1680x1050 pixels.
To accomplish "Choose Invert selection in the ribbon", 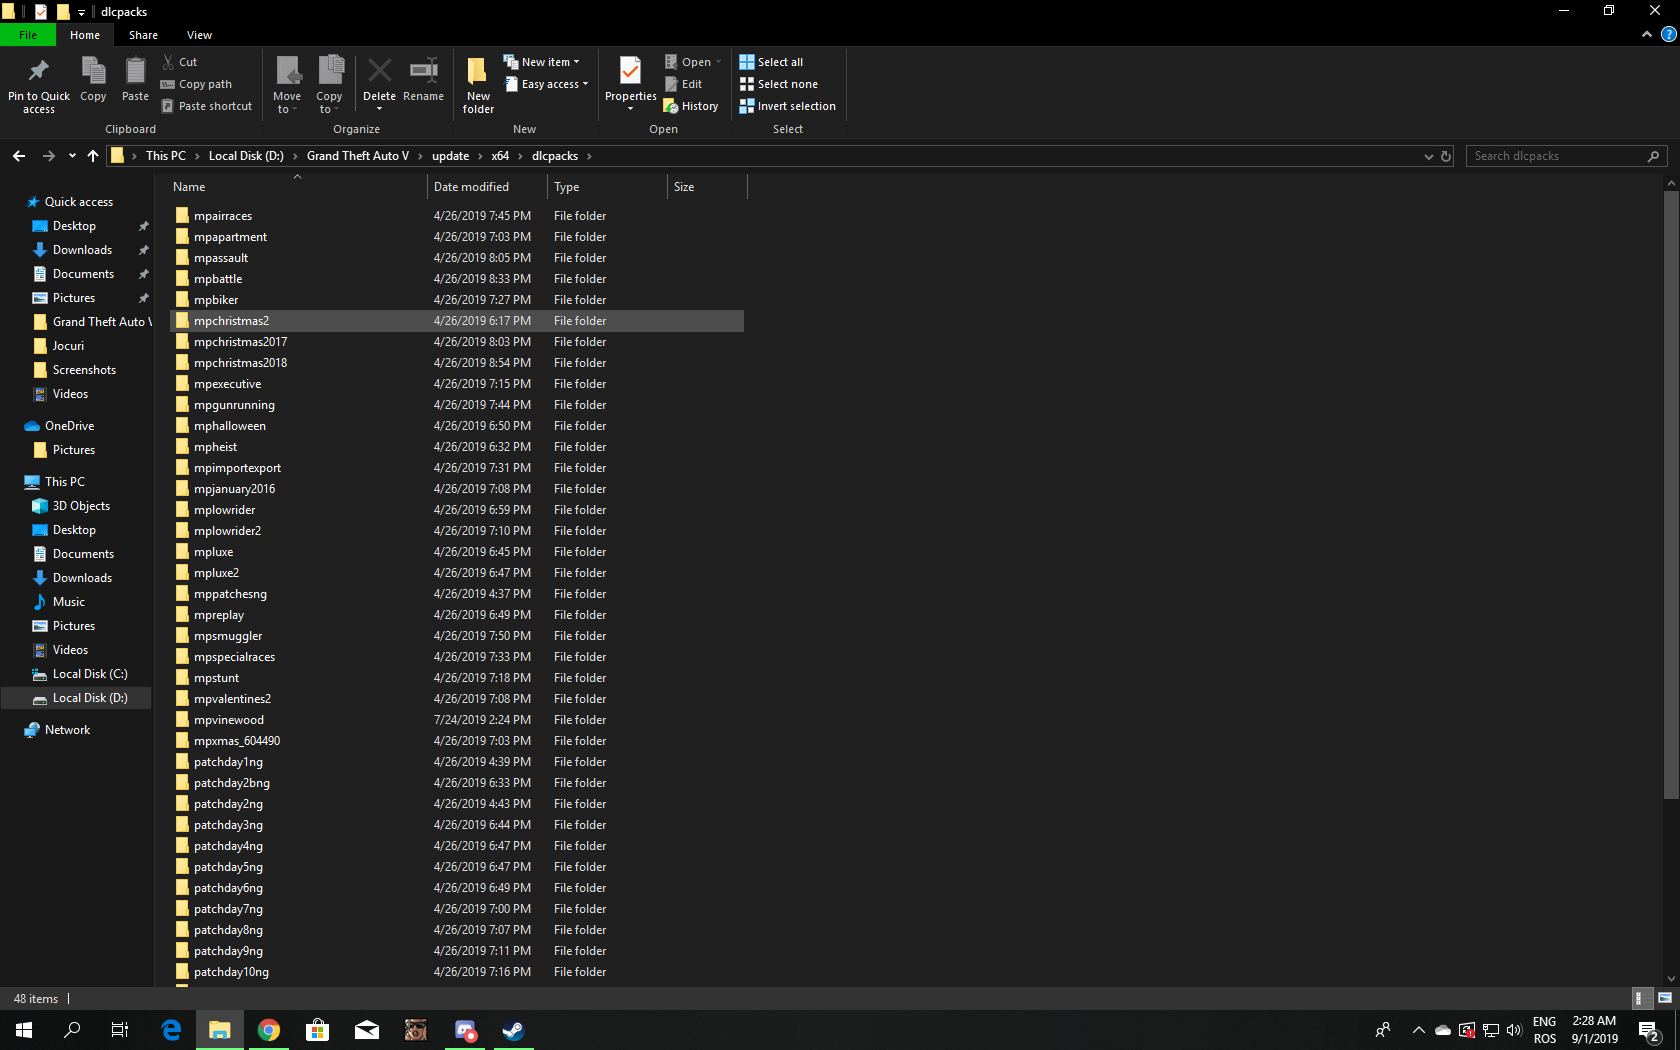I will click(x=788, y=106).
